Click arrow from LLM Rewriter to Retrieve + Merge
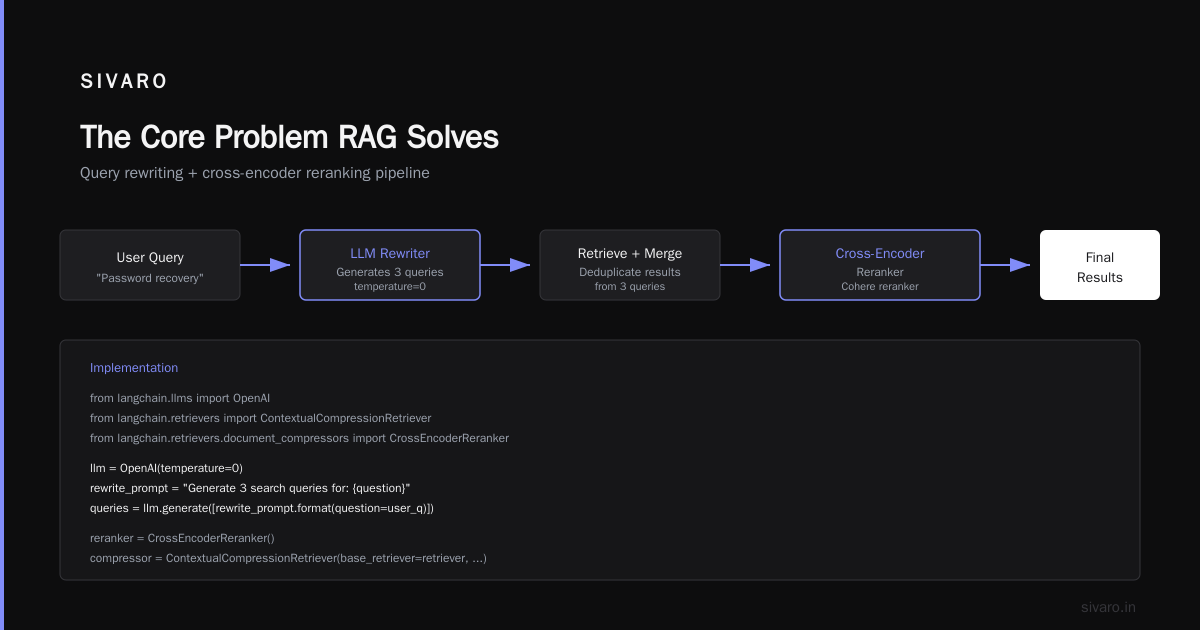The height and width of the screenshot is (630, 1200). pyautogui.click(x=505, y=265)
